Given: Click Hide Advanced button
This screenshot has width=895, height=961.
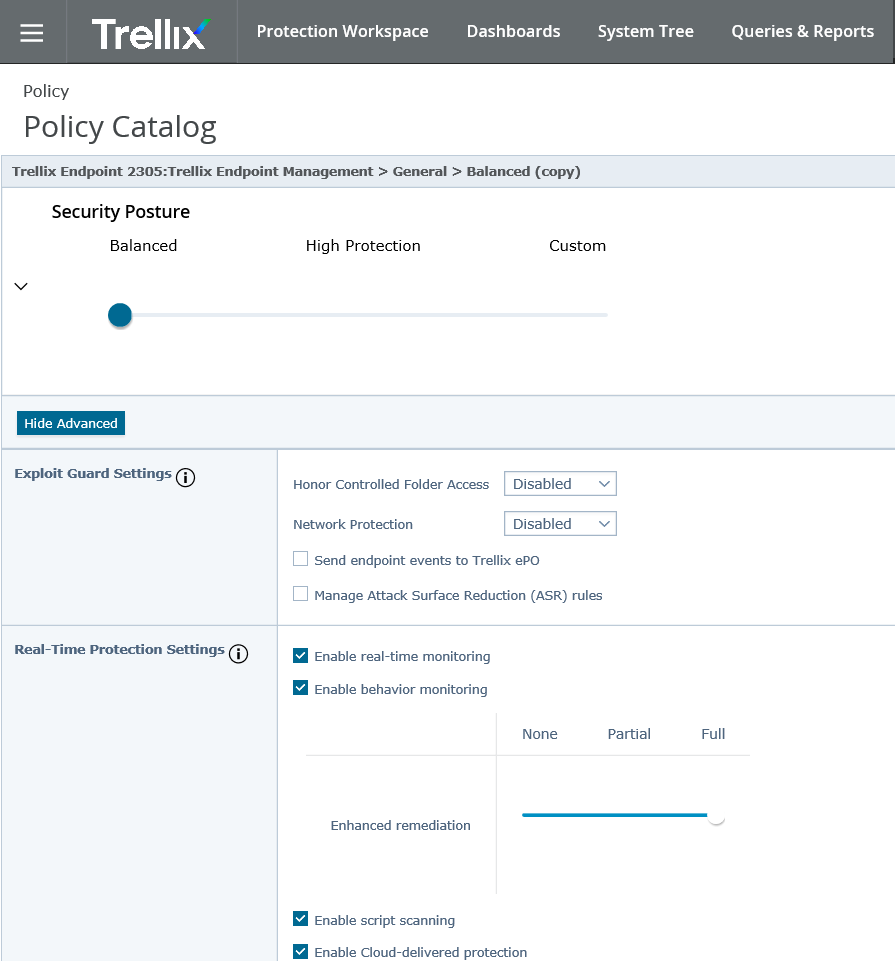Looking at the screenshot, I should coord(70,423).
